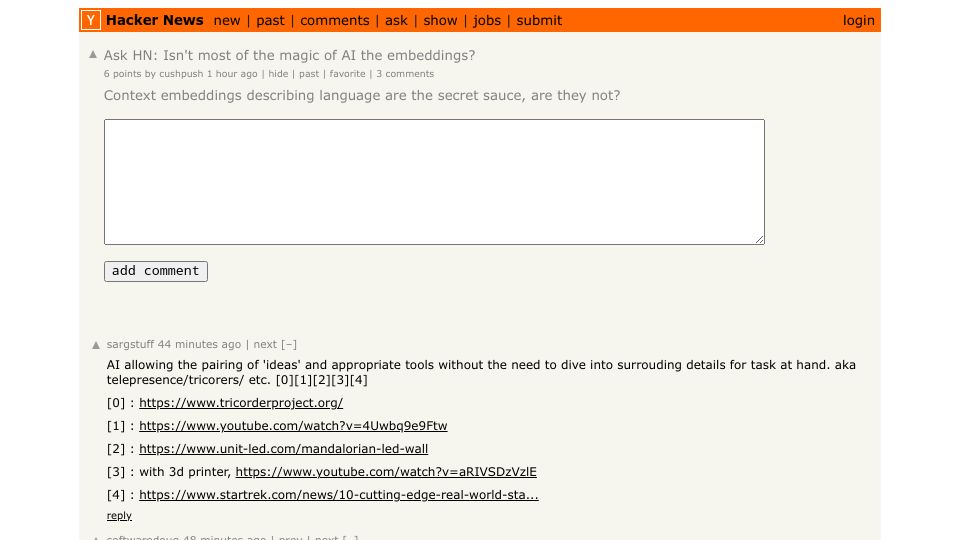This screenshot has width=960, height=540.
Task: Open the past menu item in header
Action: point(270,21)
